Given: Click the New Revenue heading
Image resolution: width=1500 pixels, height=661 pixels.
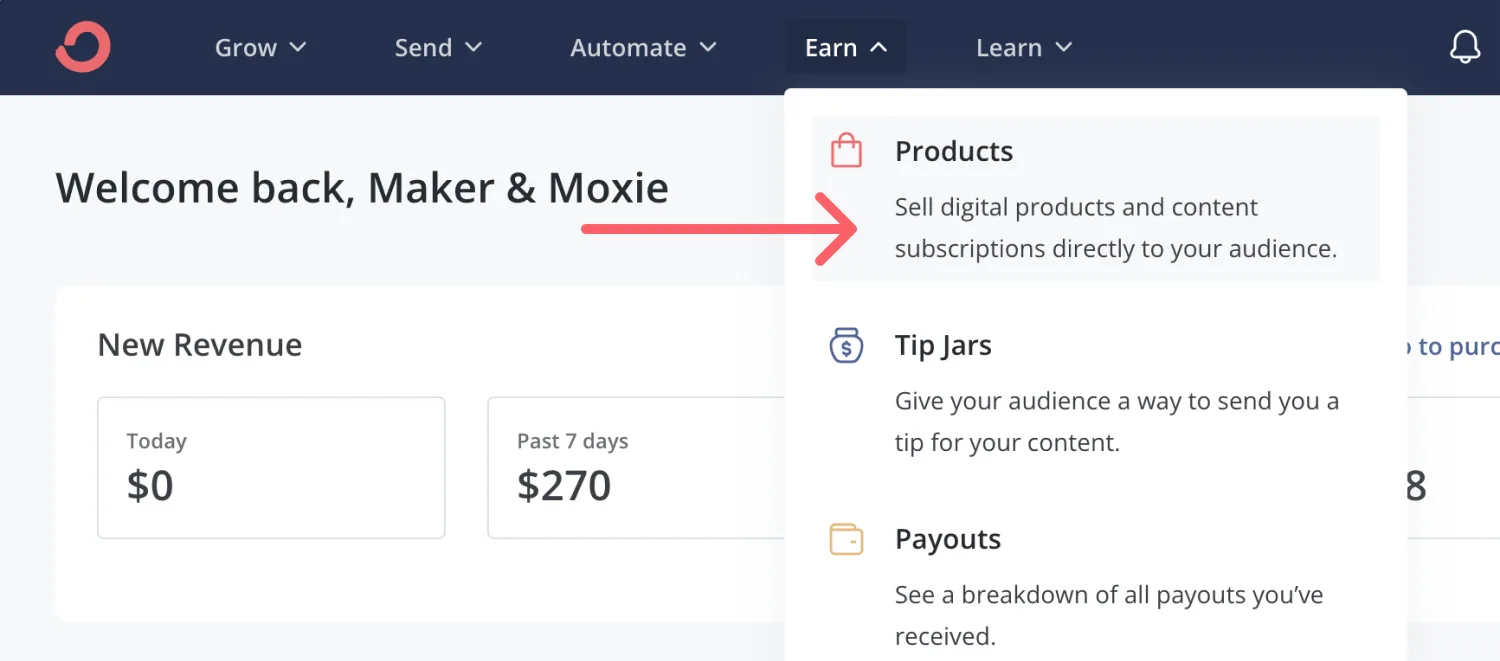Looking at the screenshot, I should point(200,345).
